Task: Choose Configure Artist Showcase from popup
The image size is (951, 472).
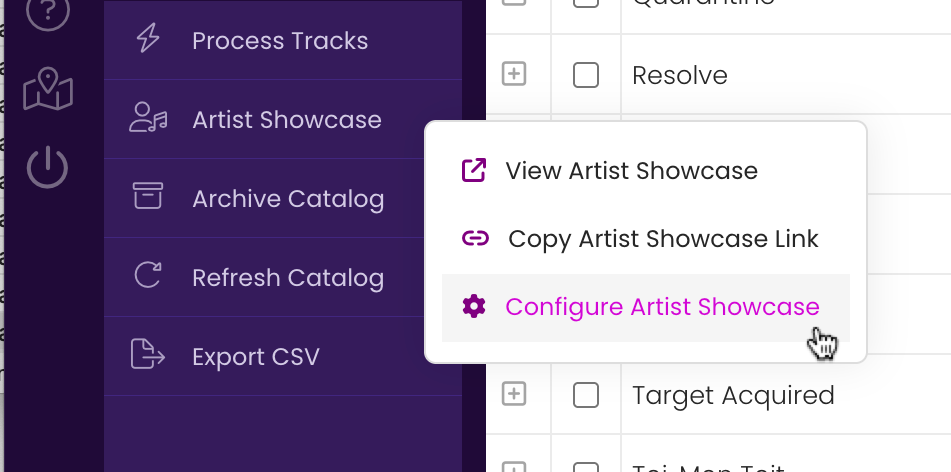Action: tap(646, 308)
